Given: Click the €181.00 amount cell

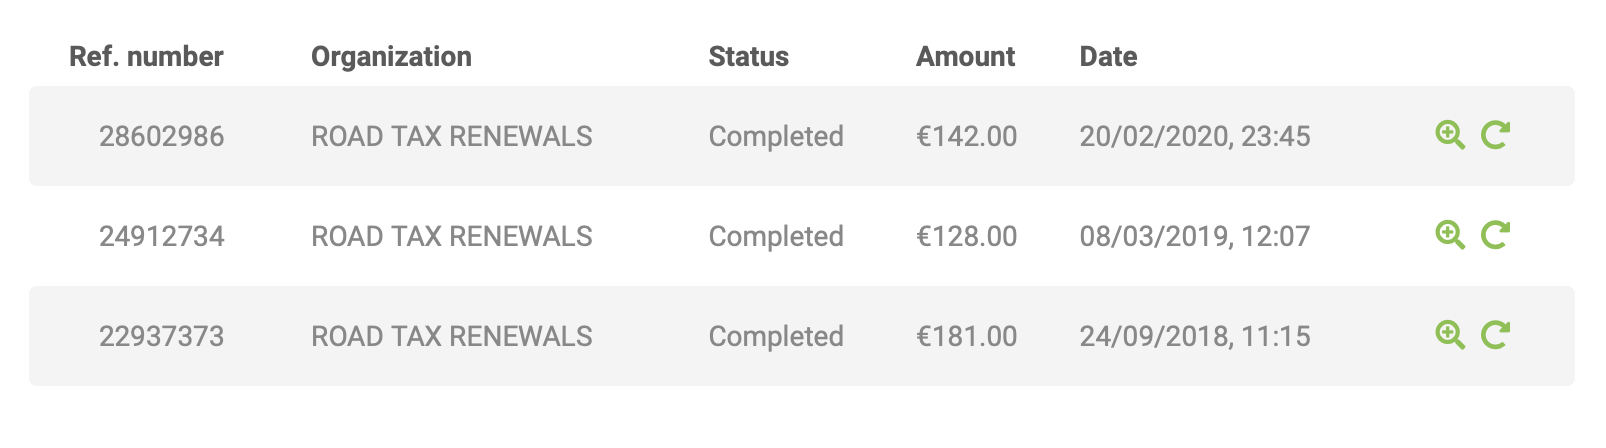Looking at the screenshot, I should pos(967,336).
